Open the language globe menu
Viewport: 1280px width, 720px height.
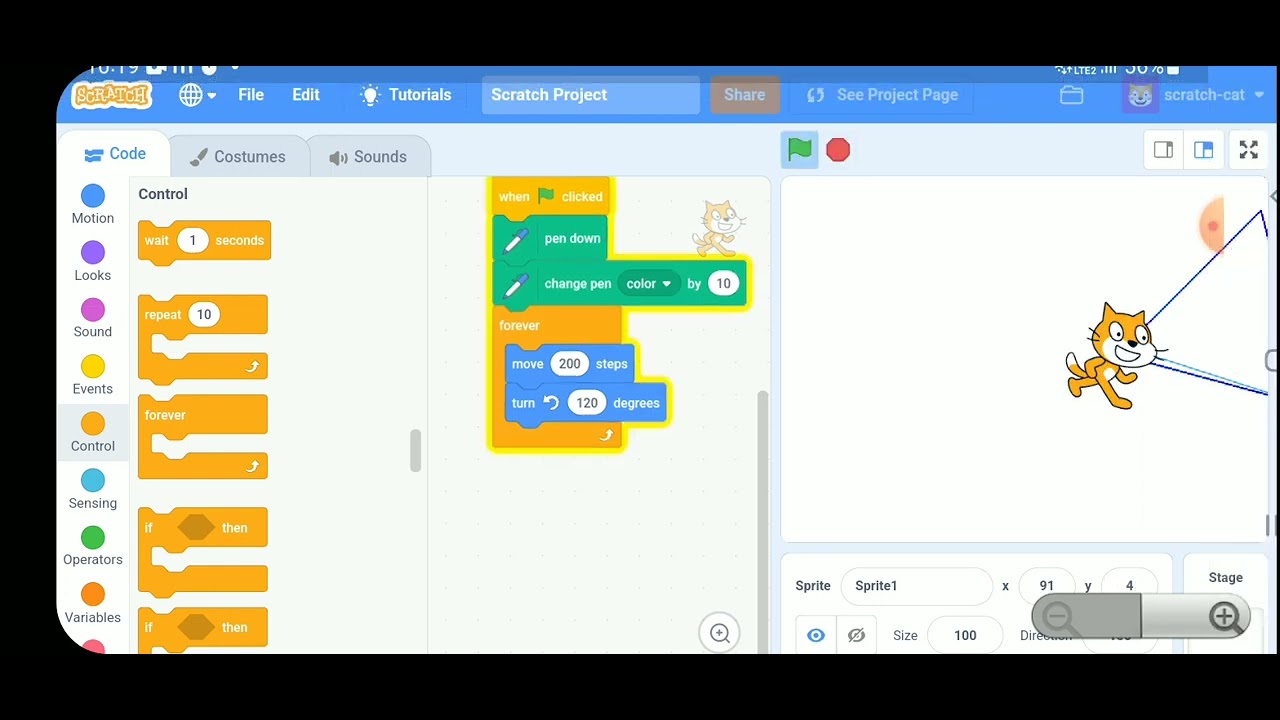(197, 95)
